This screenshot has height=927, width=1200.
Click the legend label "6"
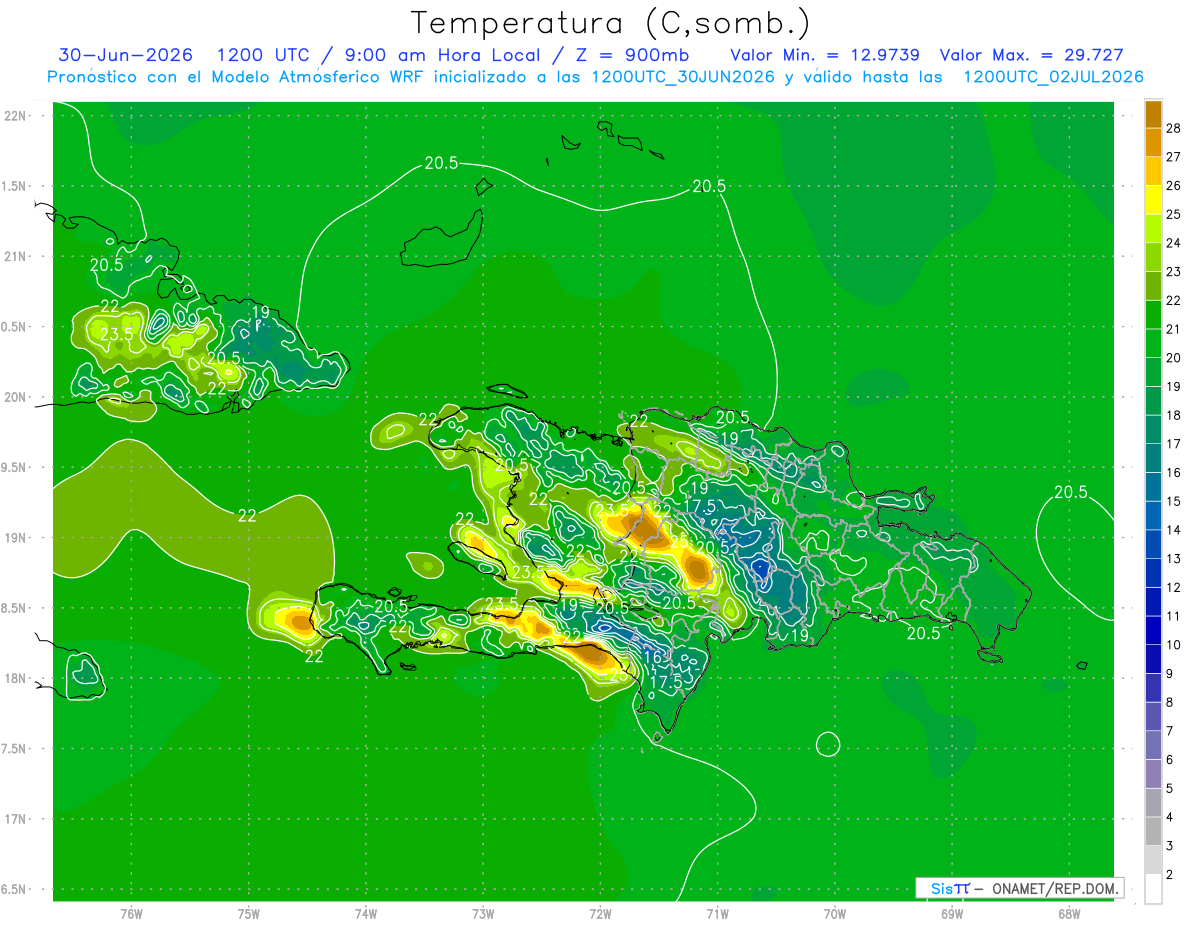coord(1170,760)
